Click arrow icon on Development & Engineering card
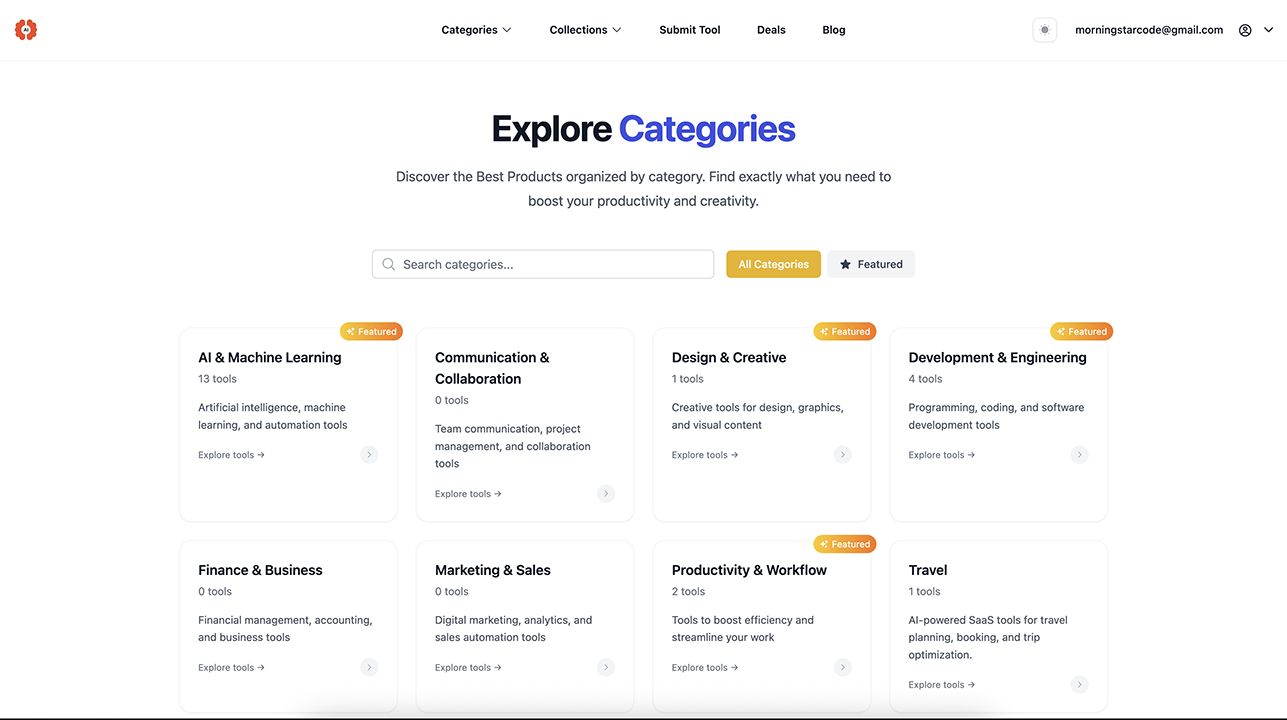1287x720 pixels. 1079,455
